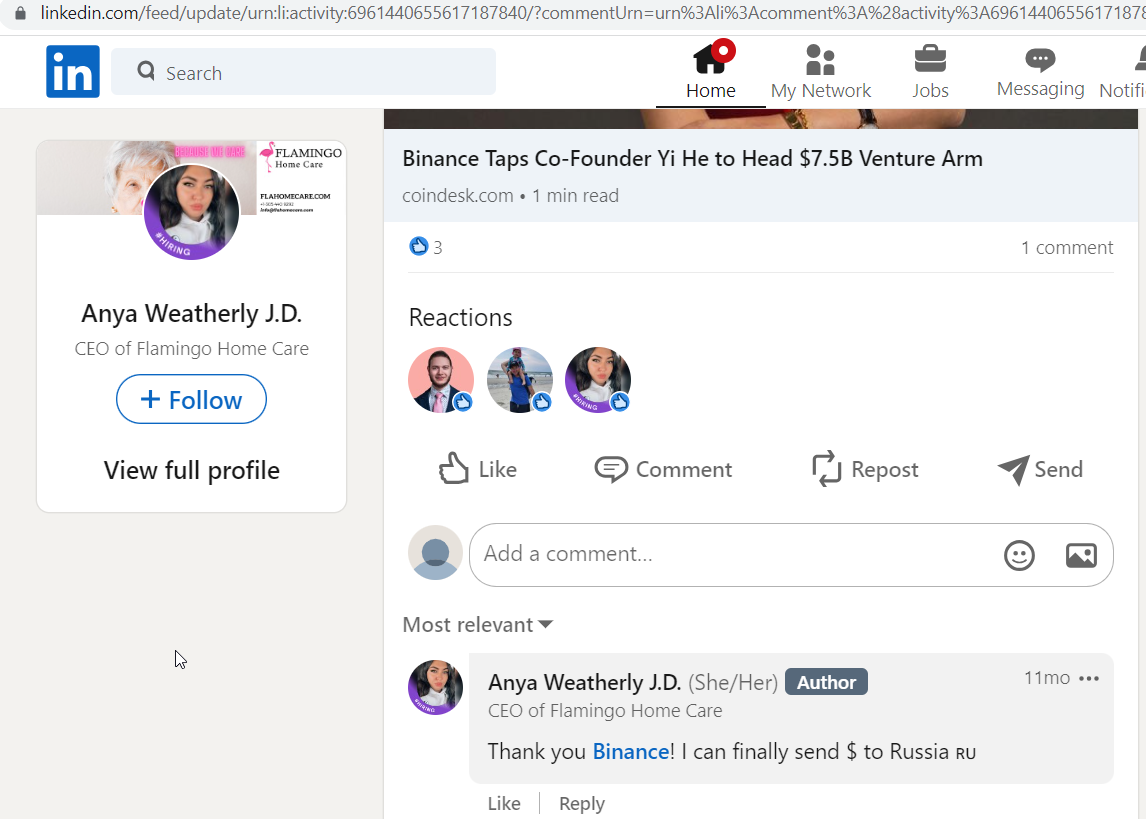Click the browser padlock security icon

pos(20,13)
